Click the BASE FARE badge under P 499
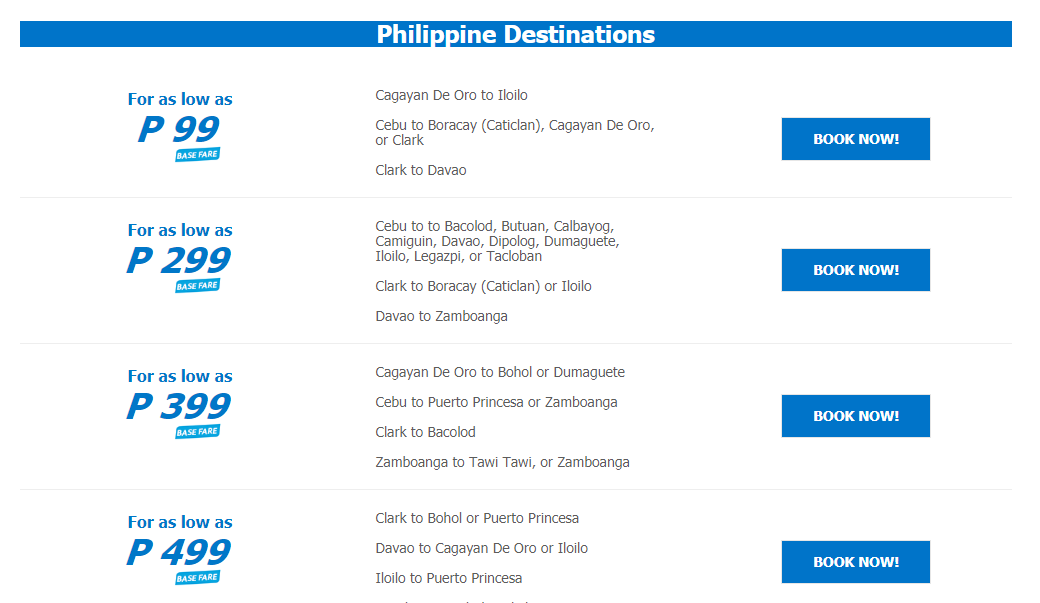Screen dimensions: 1040x603 coord(198,578)
